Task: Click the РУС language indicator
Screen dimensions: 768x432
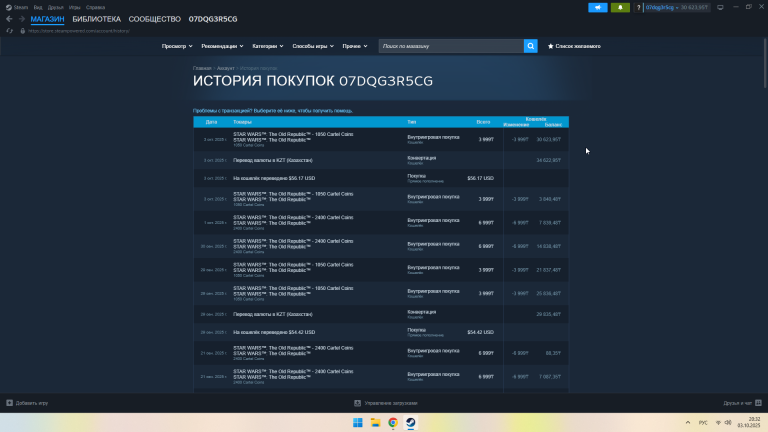Action: 703,423
